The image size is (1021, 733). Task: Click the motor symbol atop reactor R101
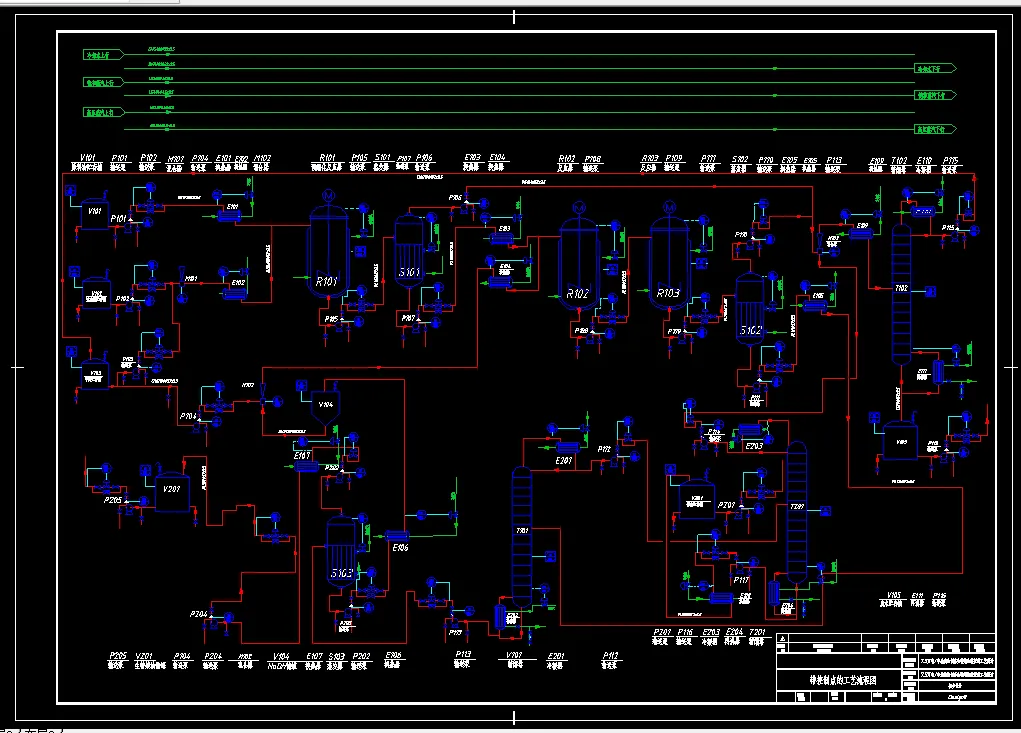coord(329,196)
